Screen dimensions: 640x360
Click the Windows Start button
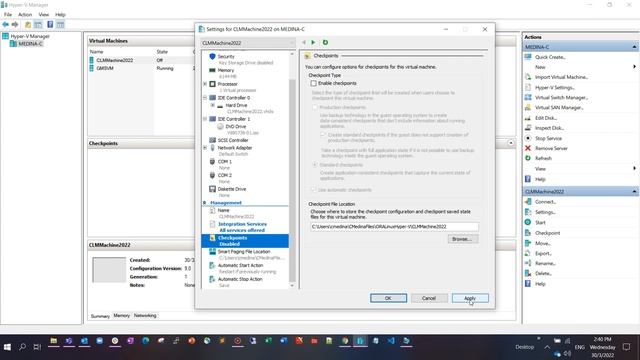click(x=7, y=347)
